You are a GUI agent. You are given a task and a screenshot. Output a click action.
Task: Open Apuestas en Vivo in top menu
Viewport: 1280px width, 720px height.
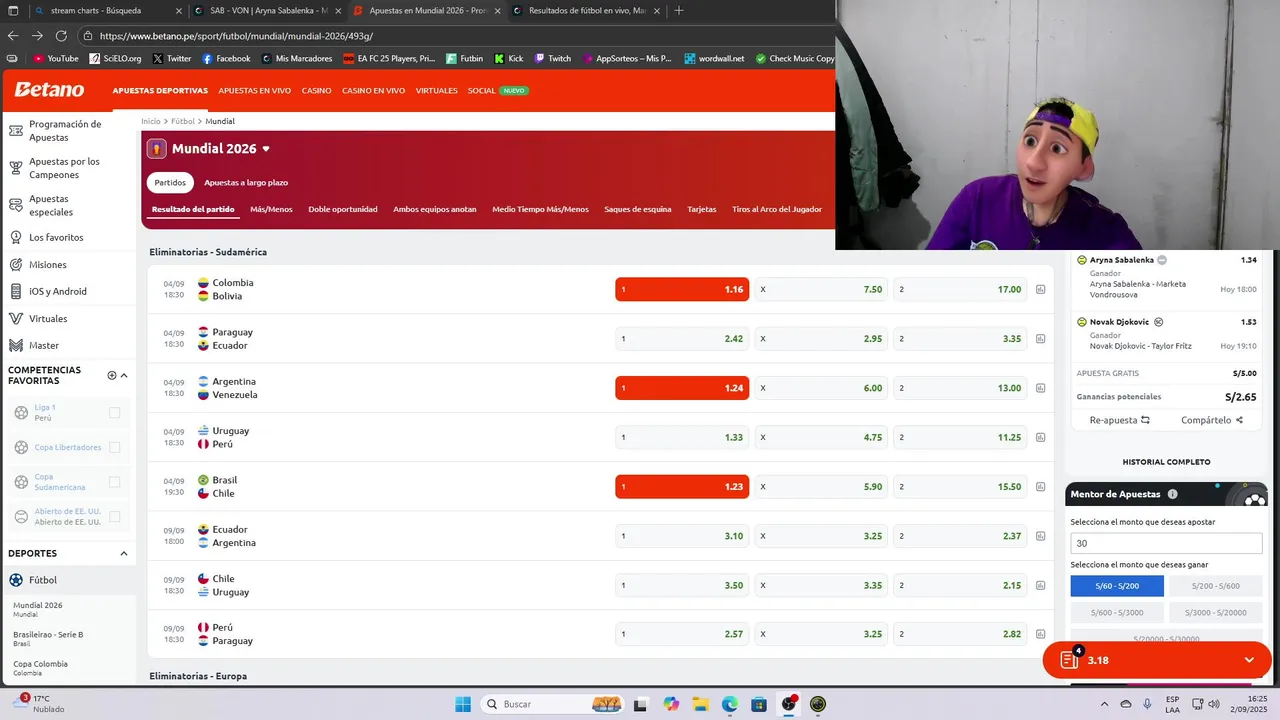click(255, 90)
